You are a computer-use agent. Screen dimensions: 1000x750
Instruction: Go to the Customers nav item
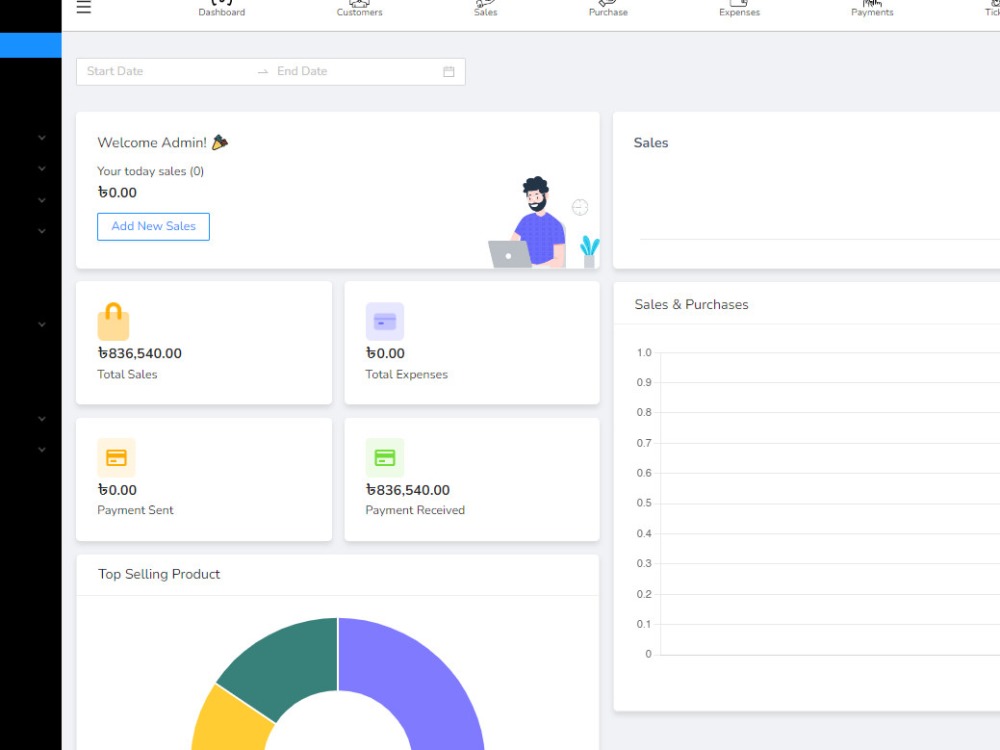[x=359, y=8]
